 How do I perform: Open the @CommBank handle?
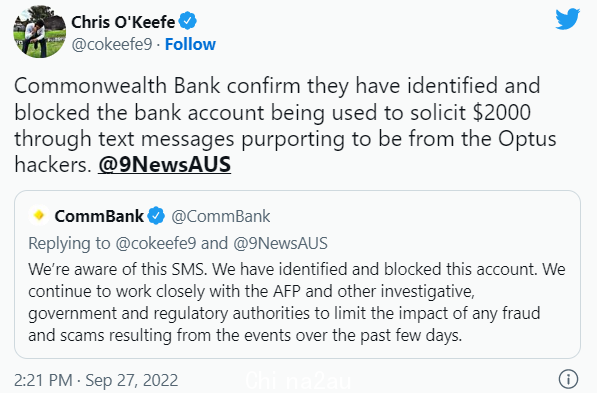pyautogui.click(x=221, y=216)
